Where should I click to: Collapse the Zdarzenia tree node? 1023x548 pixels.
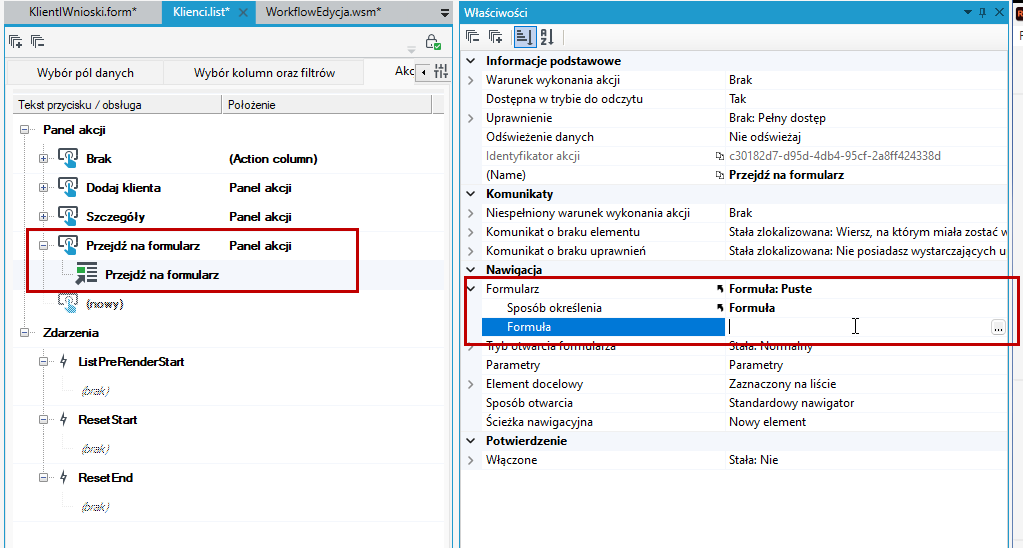click(x=25, y=333)
